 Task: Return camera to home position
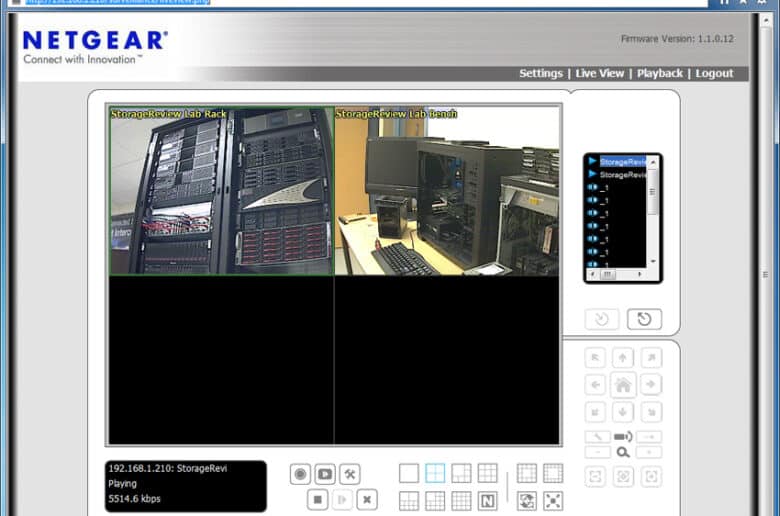coord(623,385)
